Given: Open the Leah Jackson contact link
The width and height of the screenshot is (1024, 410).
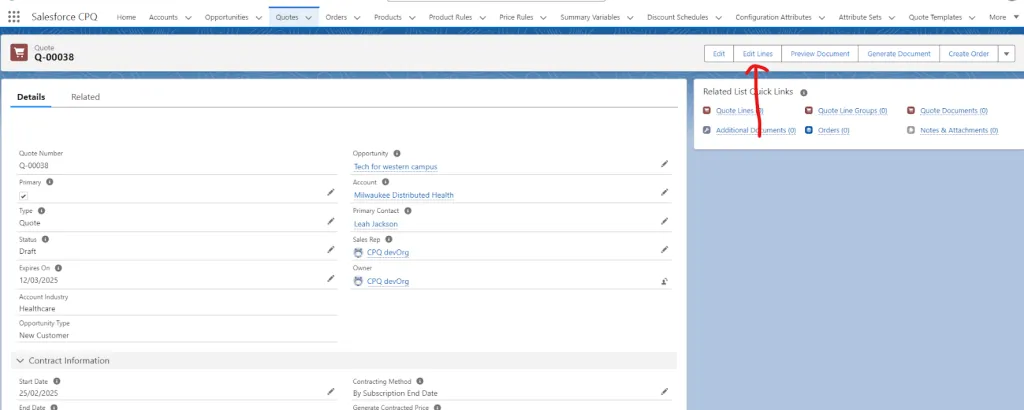Looking at the screenshot, I should click(x=376, y=224).
